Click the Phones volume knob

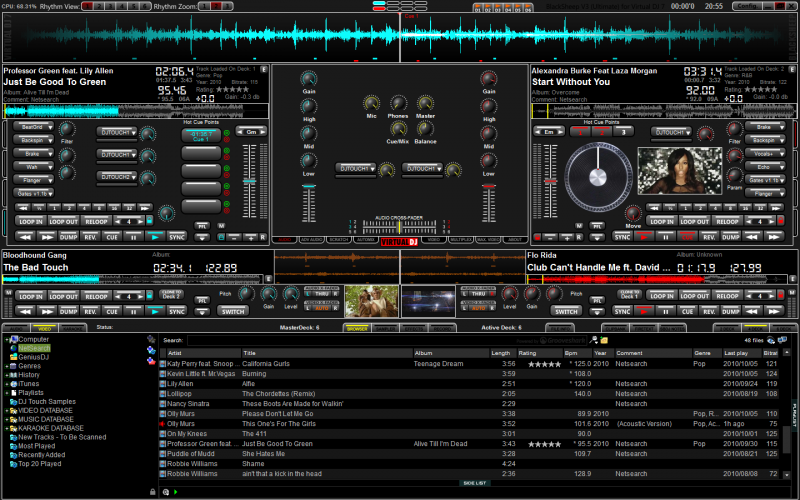click(398, 104)
